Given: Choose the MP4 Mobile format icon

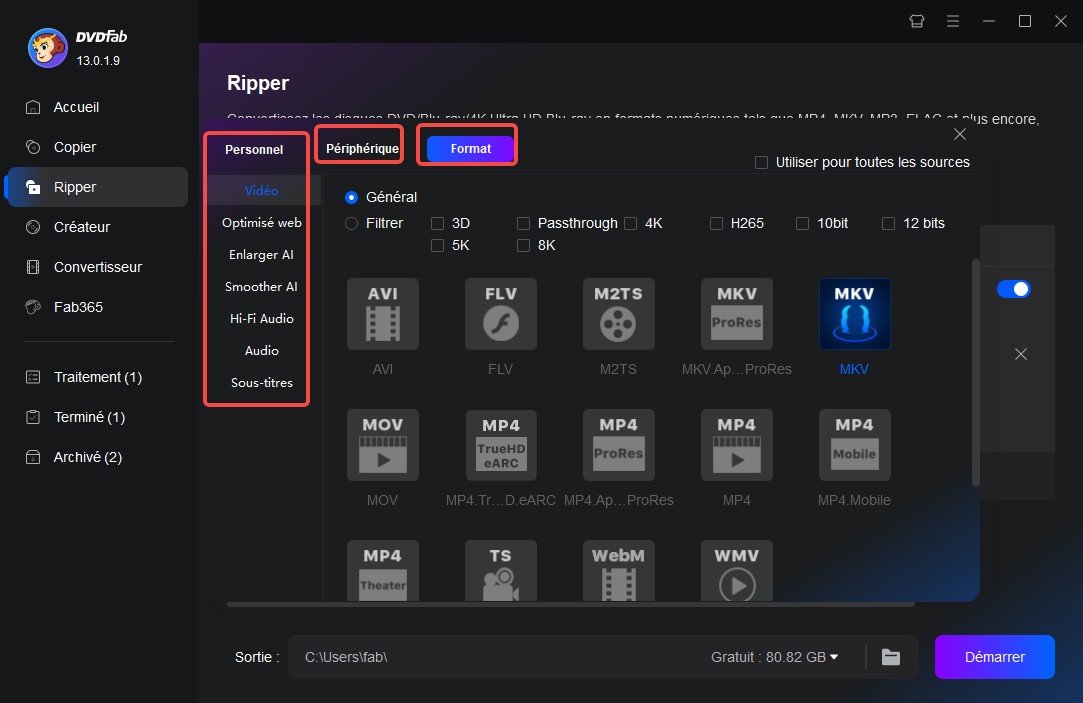Looking at the screenshot, I should (854, 445).
